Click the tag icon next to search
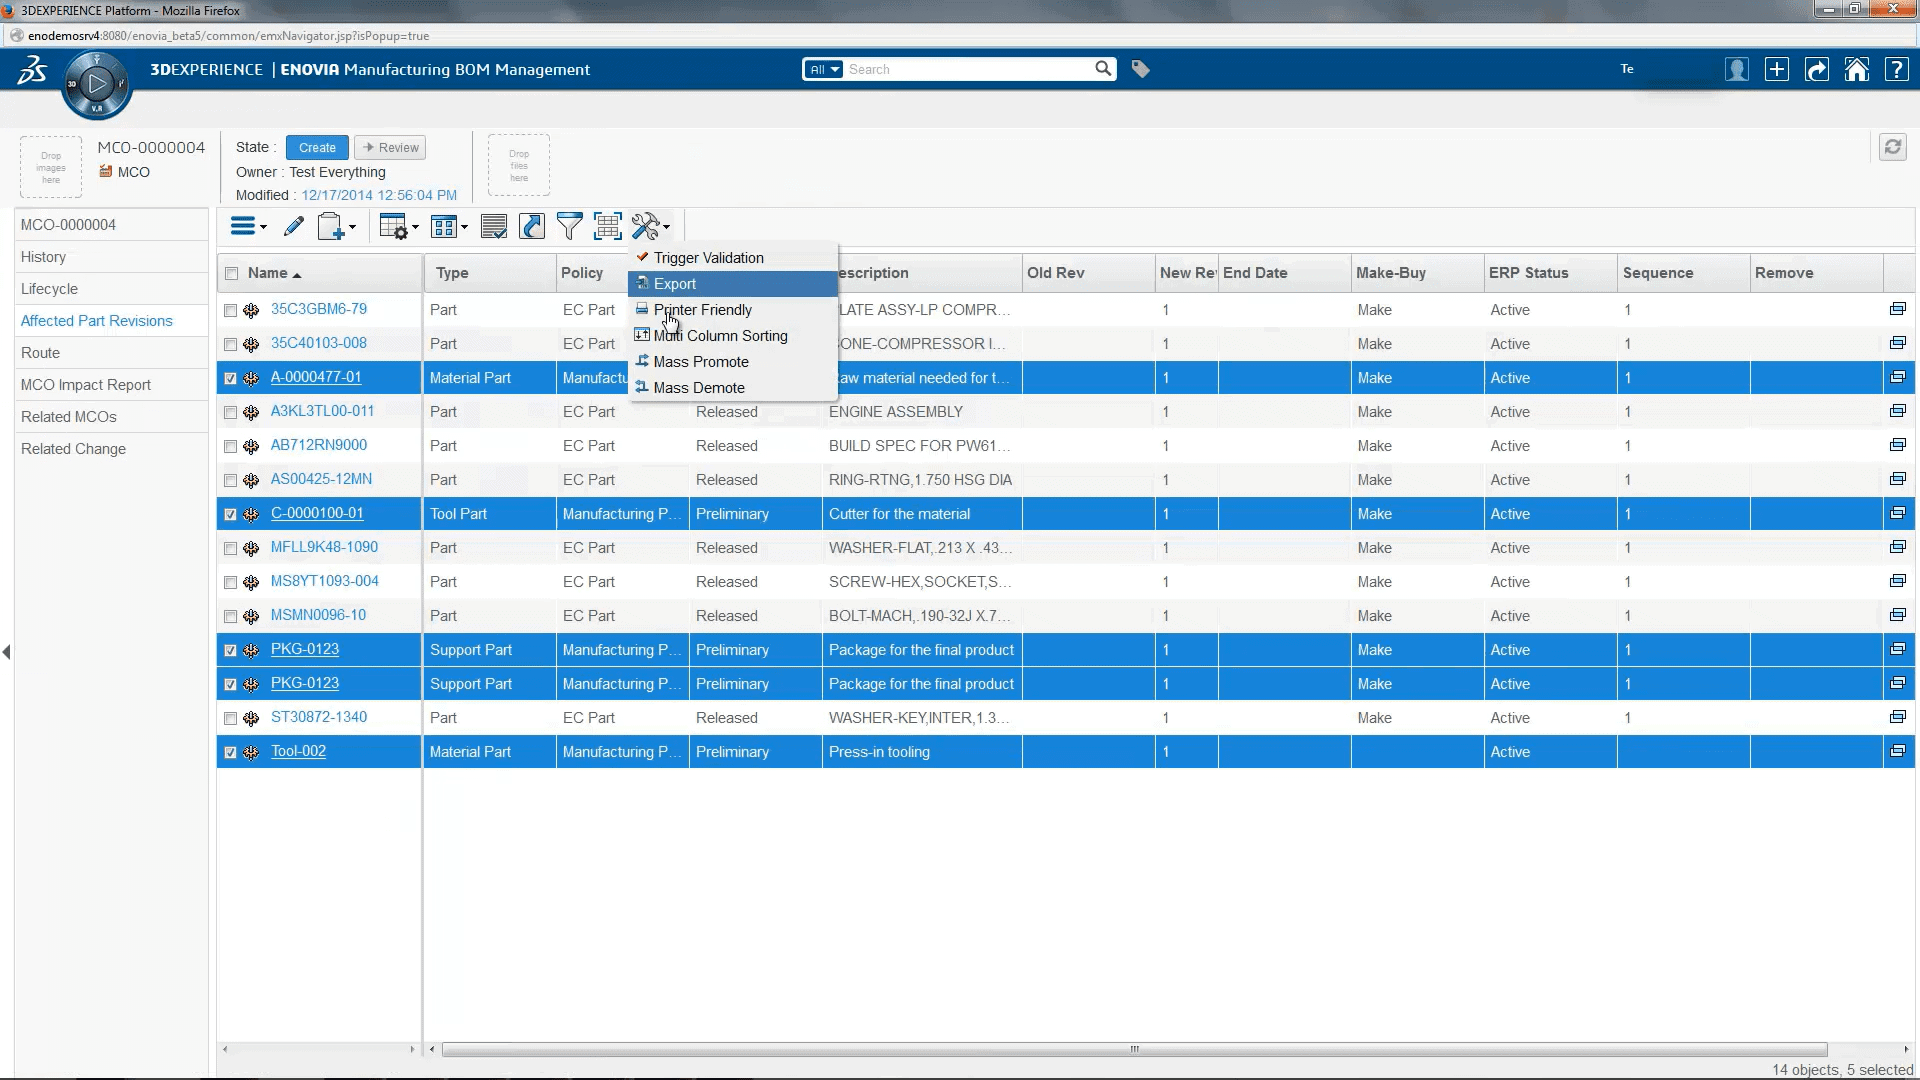This screenshot has width=1920, height=1080. 1140,69
